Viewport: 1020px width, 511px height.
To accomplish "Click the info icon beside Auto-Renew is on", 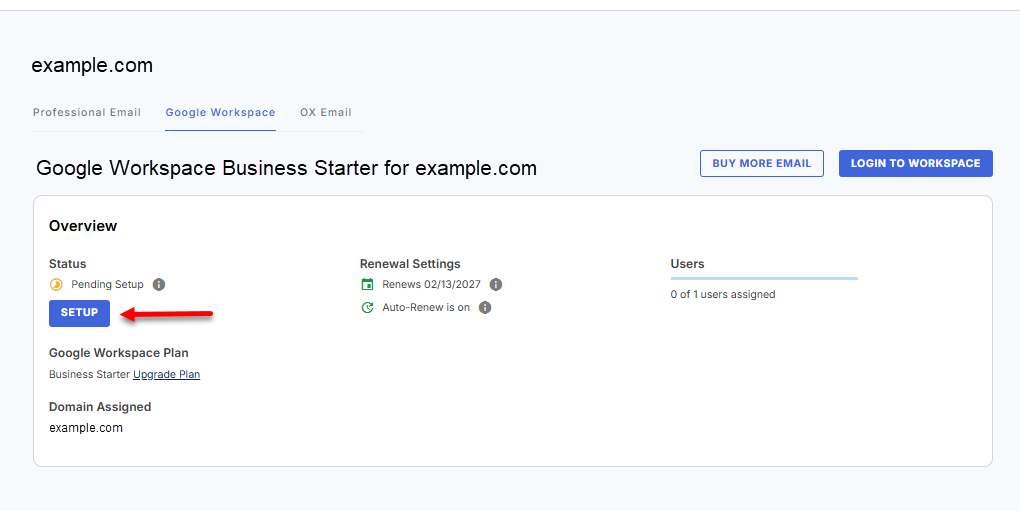I will coord(485,308).
